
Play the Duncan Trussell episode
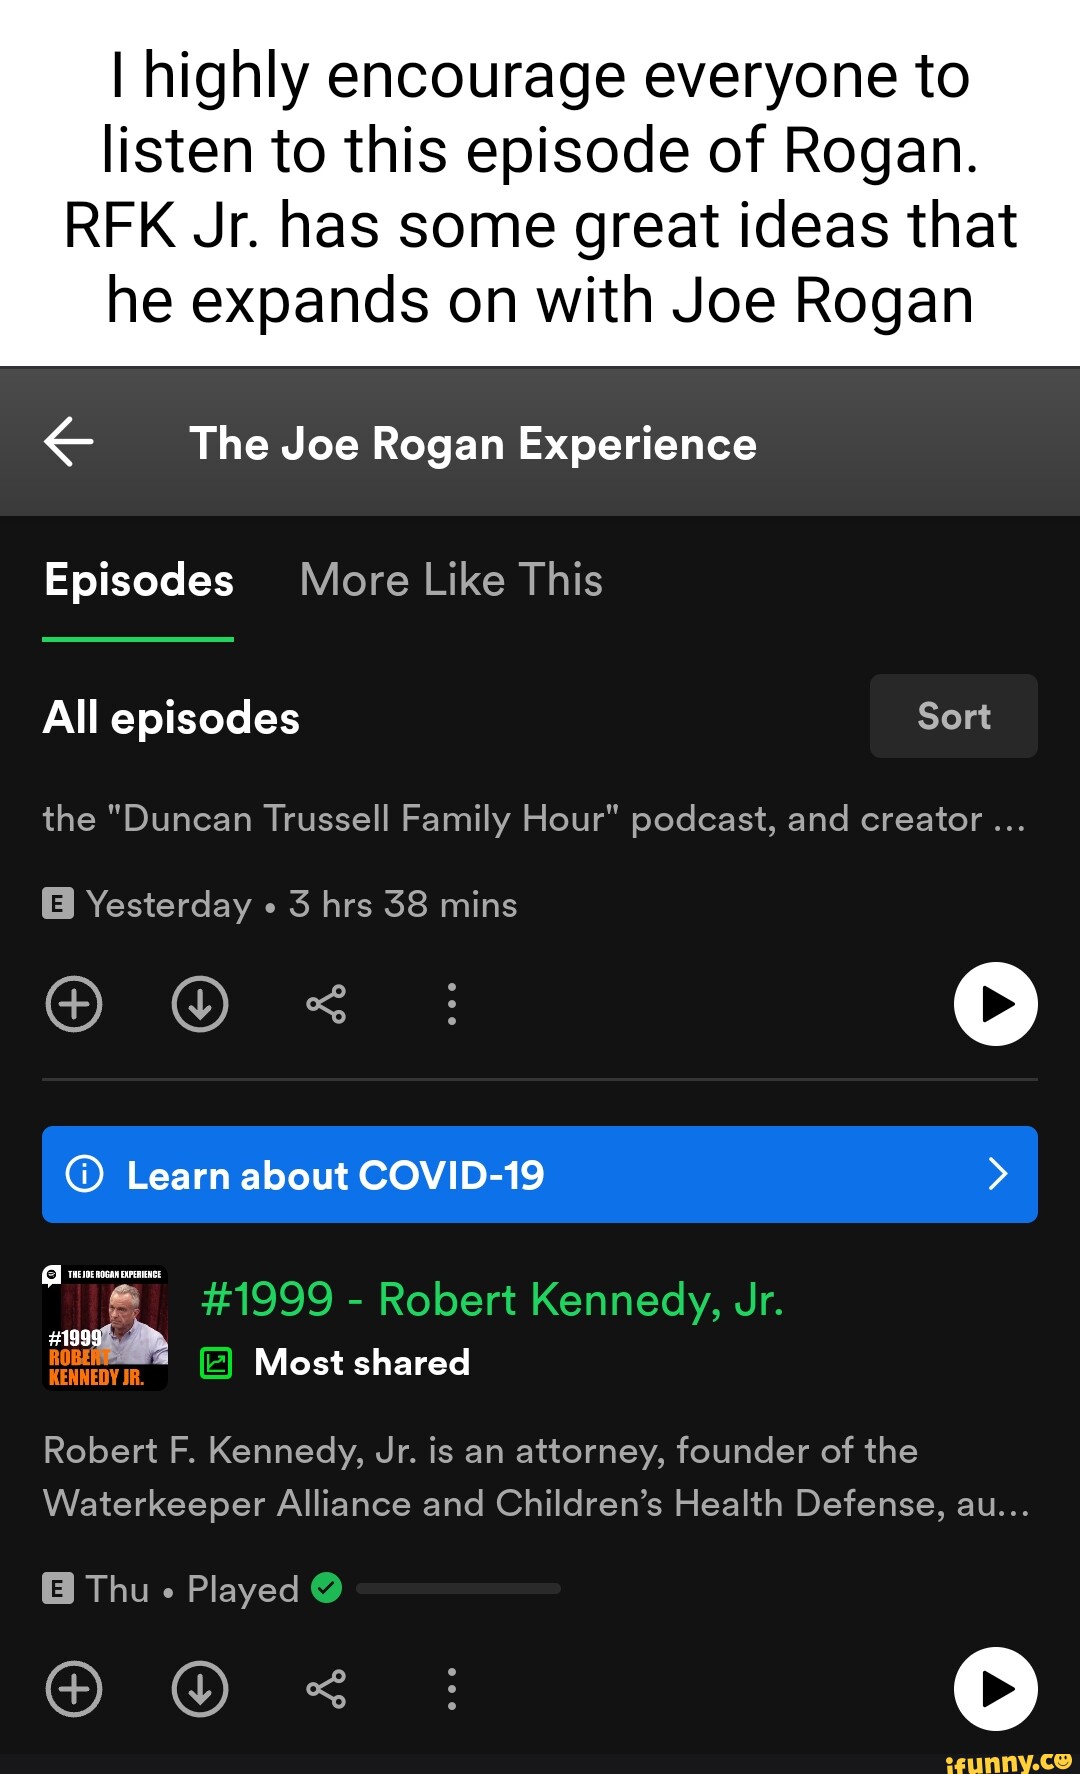pos(995,1004)
